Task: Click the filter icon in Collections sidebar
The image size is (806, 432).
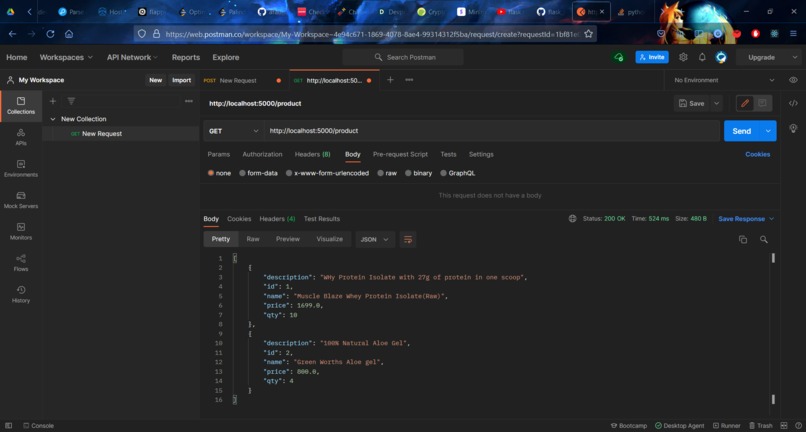Action: tap(71, 101)
